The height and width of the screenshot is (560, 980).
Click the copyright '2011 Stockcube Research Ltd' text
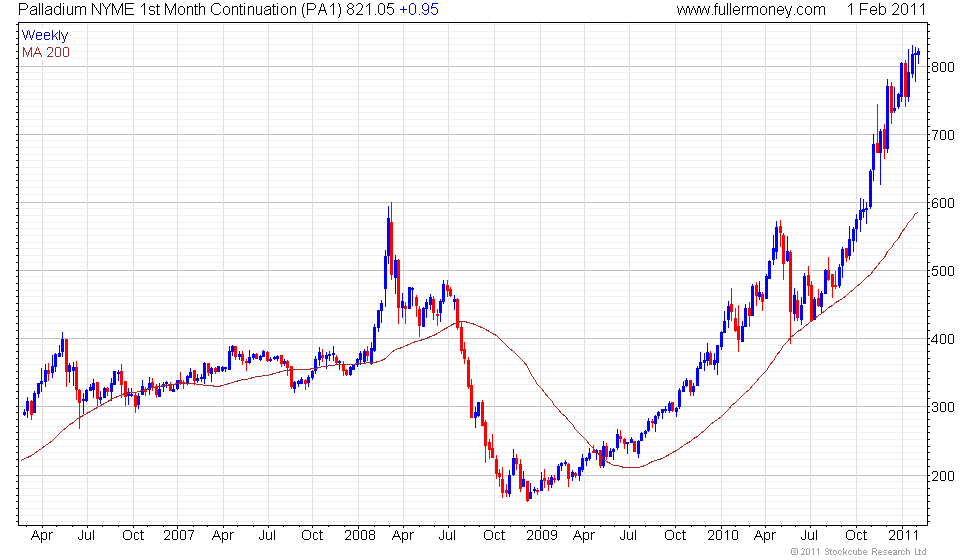point(859,551)
